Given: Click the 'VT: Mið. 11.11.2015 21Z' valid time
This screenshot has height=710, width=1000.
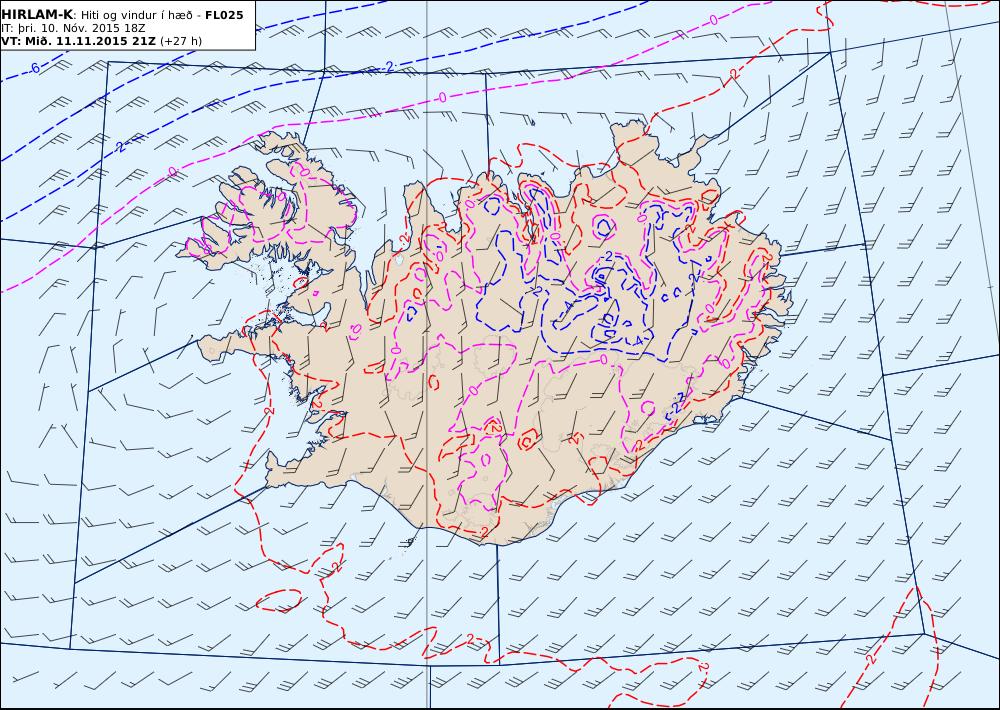Looking at the screenshot, I should point(78,41).
